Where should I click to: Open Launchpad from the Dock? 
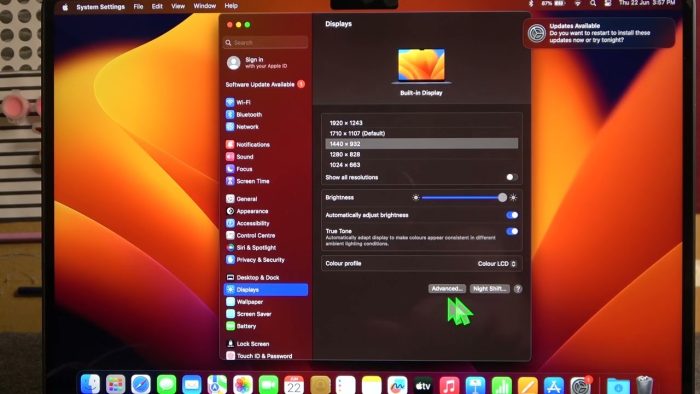tap(116, 384)
